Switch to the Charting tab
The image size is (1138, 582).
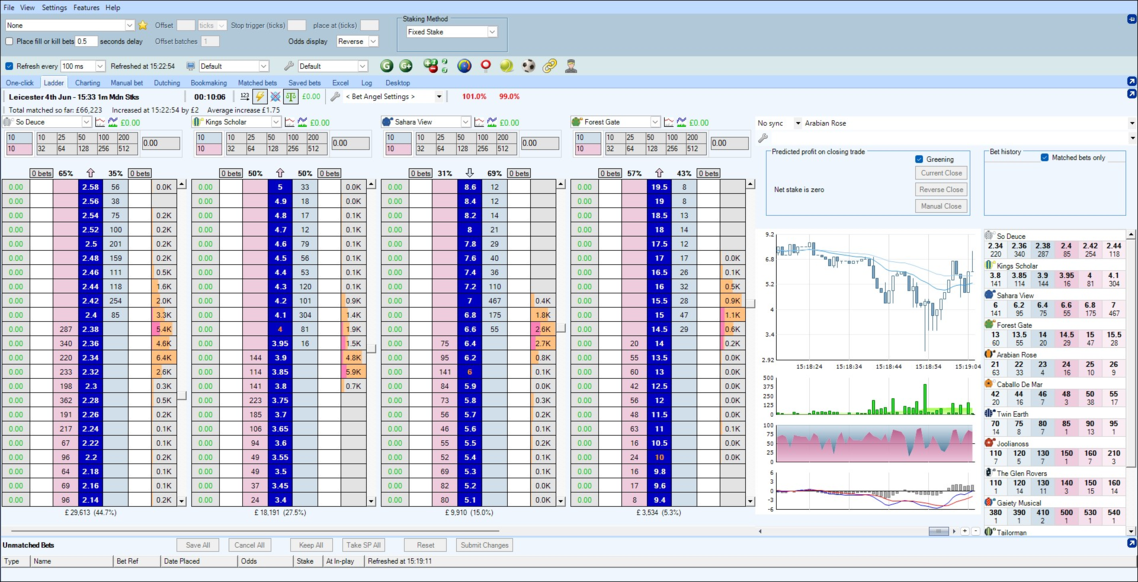click(x=88, y=83)
